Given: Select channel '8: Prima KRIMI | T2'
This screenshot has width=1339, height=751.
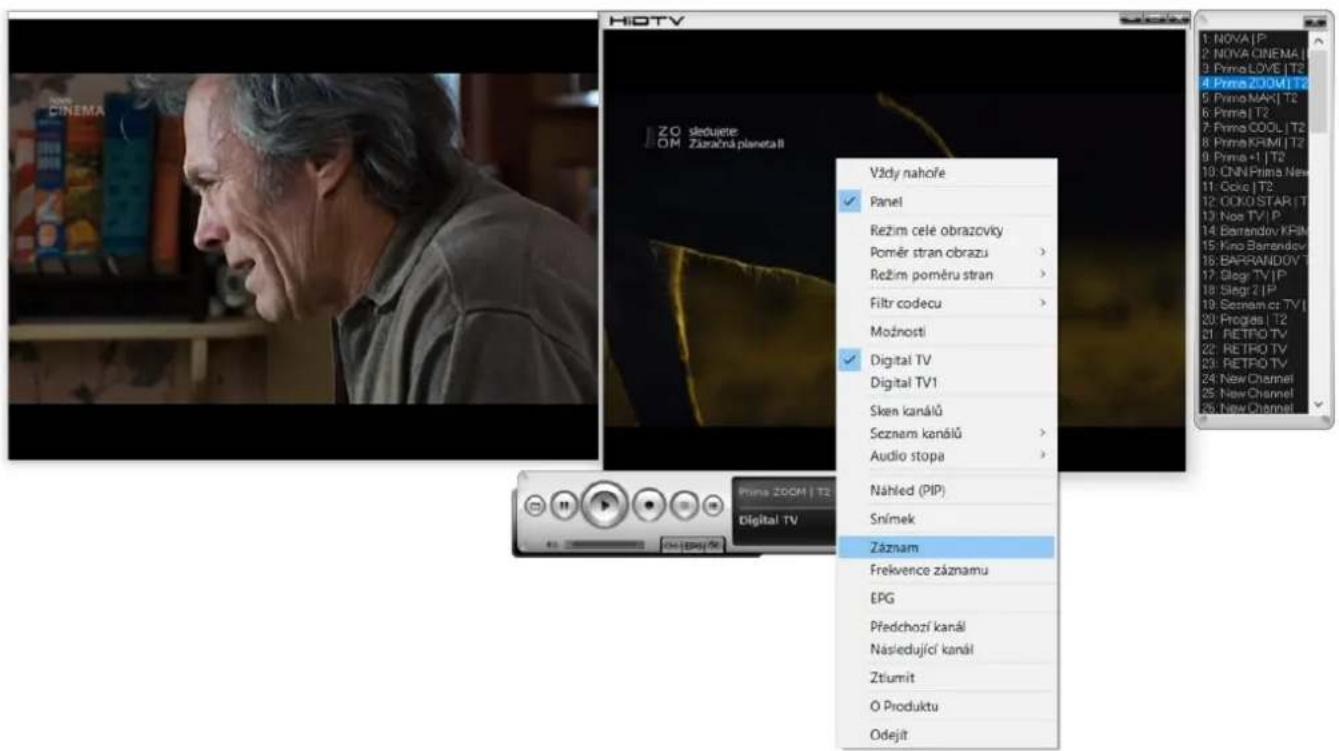Looking at the screenshot, I should [1255, 142].
